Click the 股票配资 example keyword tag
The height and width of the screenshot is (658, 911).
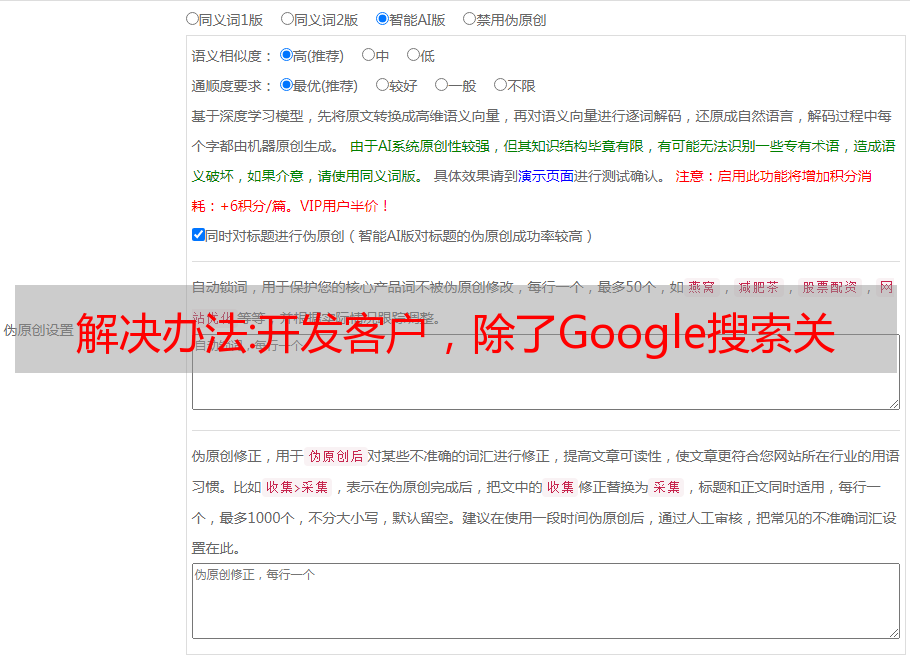(829, 287)
